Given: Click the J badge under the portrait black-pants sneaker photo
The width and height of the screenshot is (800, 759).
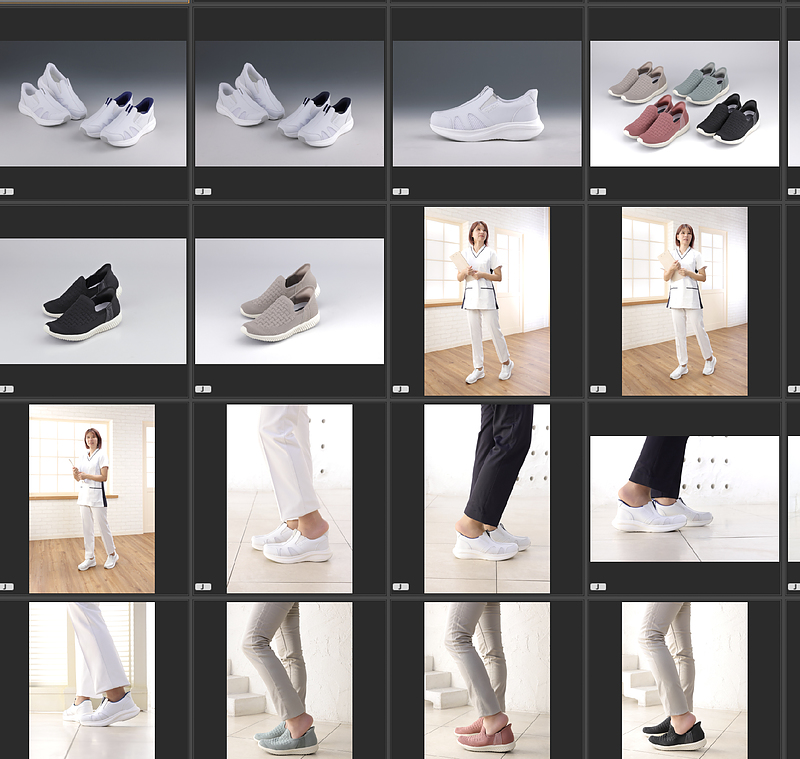Looking at the screenshot, I should (401, 586).
